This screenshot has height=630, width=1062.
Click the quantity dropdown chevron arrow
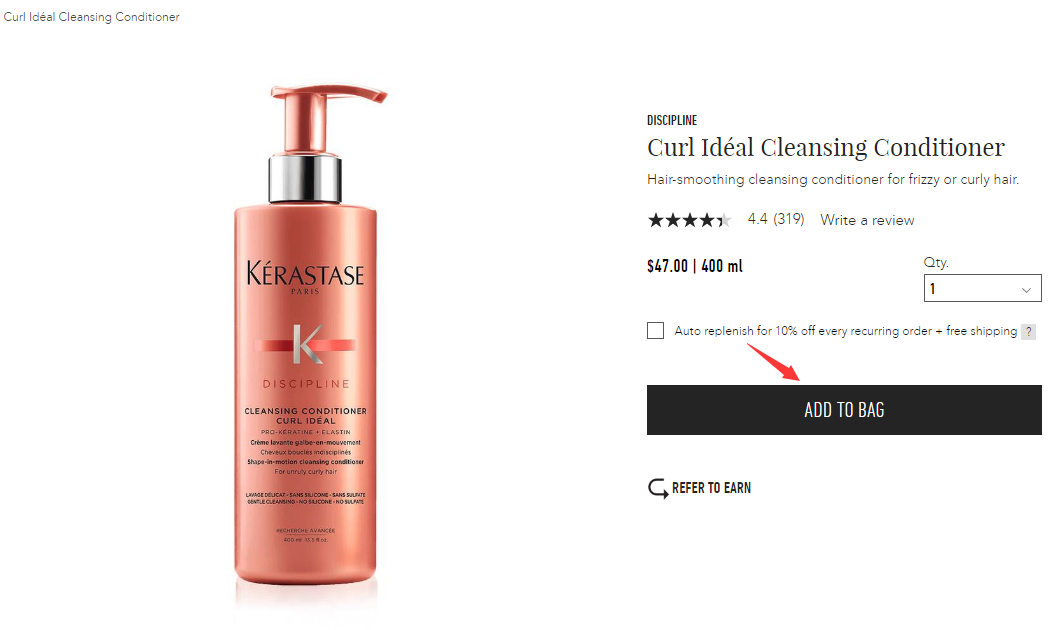[1026, 289]
